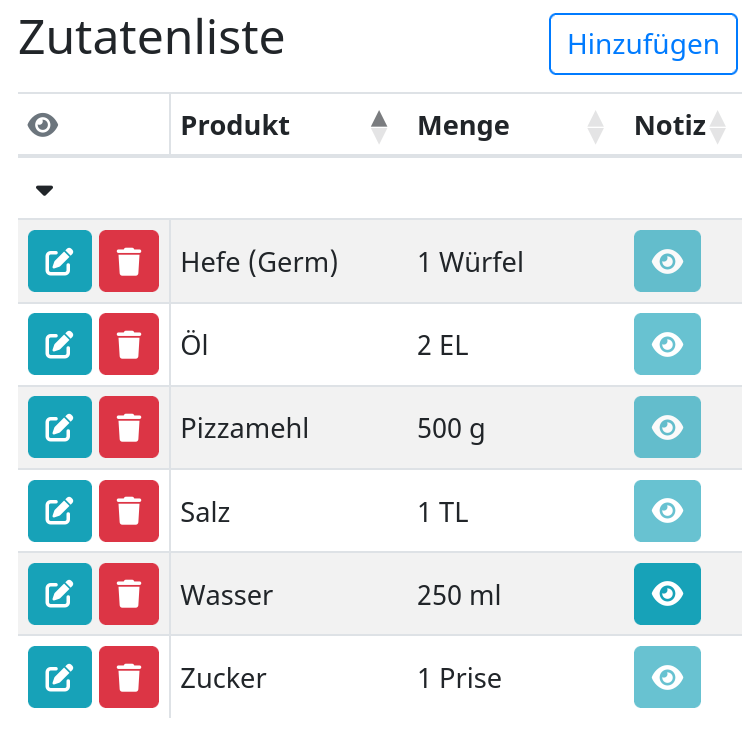The width and height of the screenshot is (751, 742).
Task: Show the note for Pizzamehl
Action: pyautogui.click(x=667, y=427)
